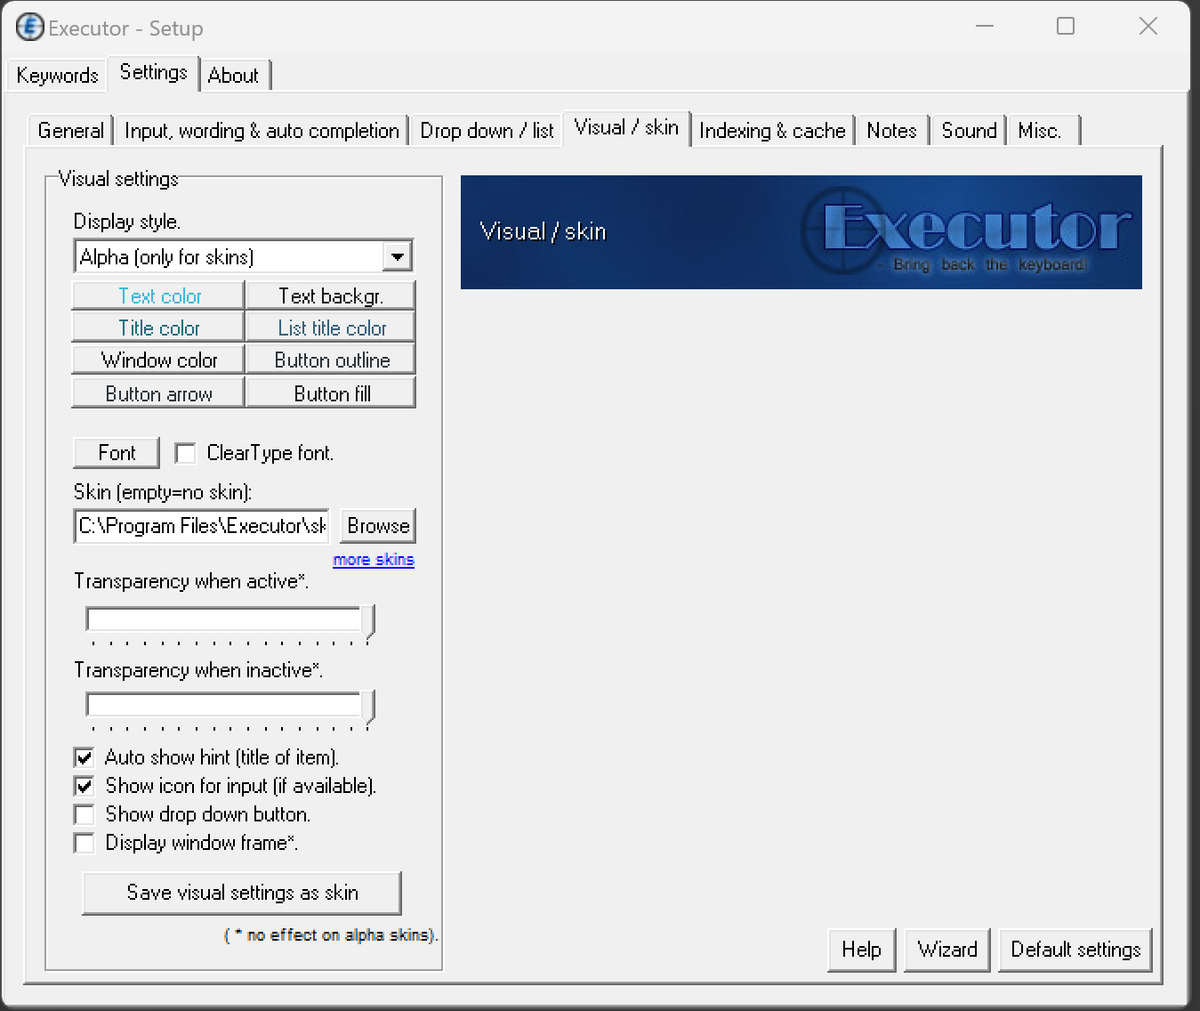Screen dimensions: 1200x1011
Task: Click the Button fill color button
Action: point(330,393)
